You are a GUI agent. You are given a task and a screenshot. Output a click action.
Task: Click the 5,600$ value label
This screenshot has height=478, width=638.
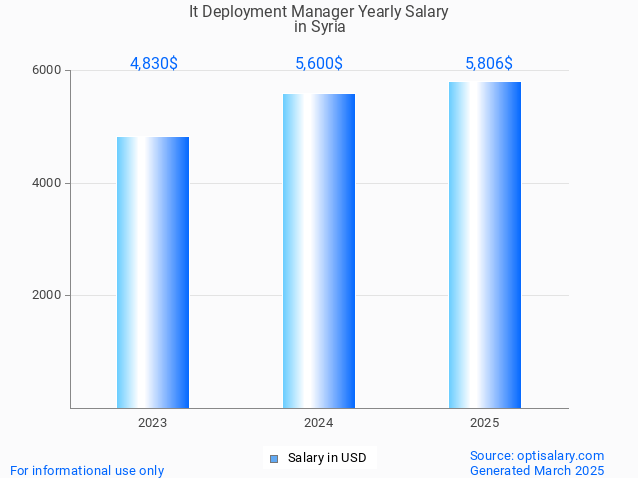click(x=319, y=63)
